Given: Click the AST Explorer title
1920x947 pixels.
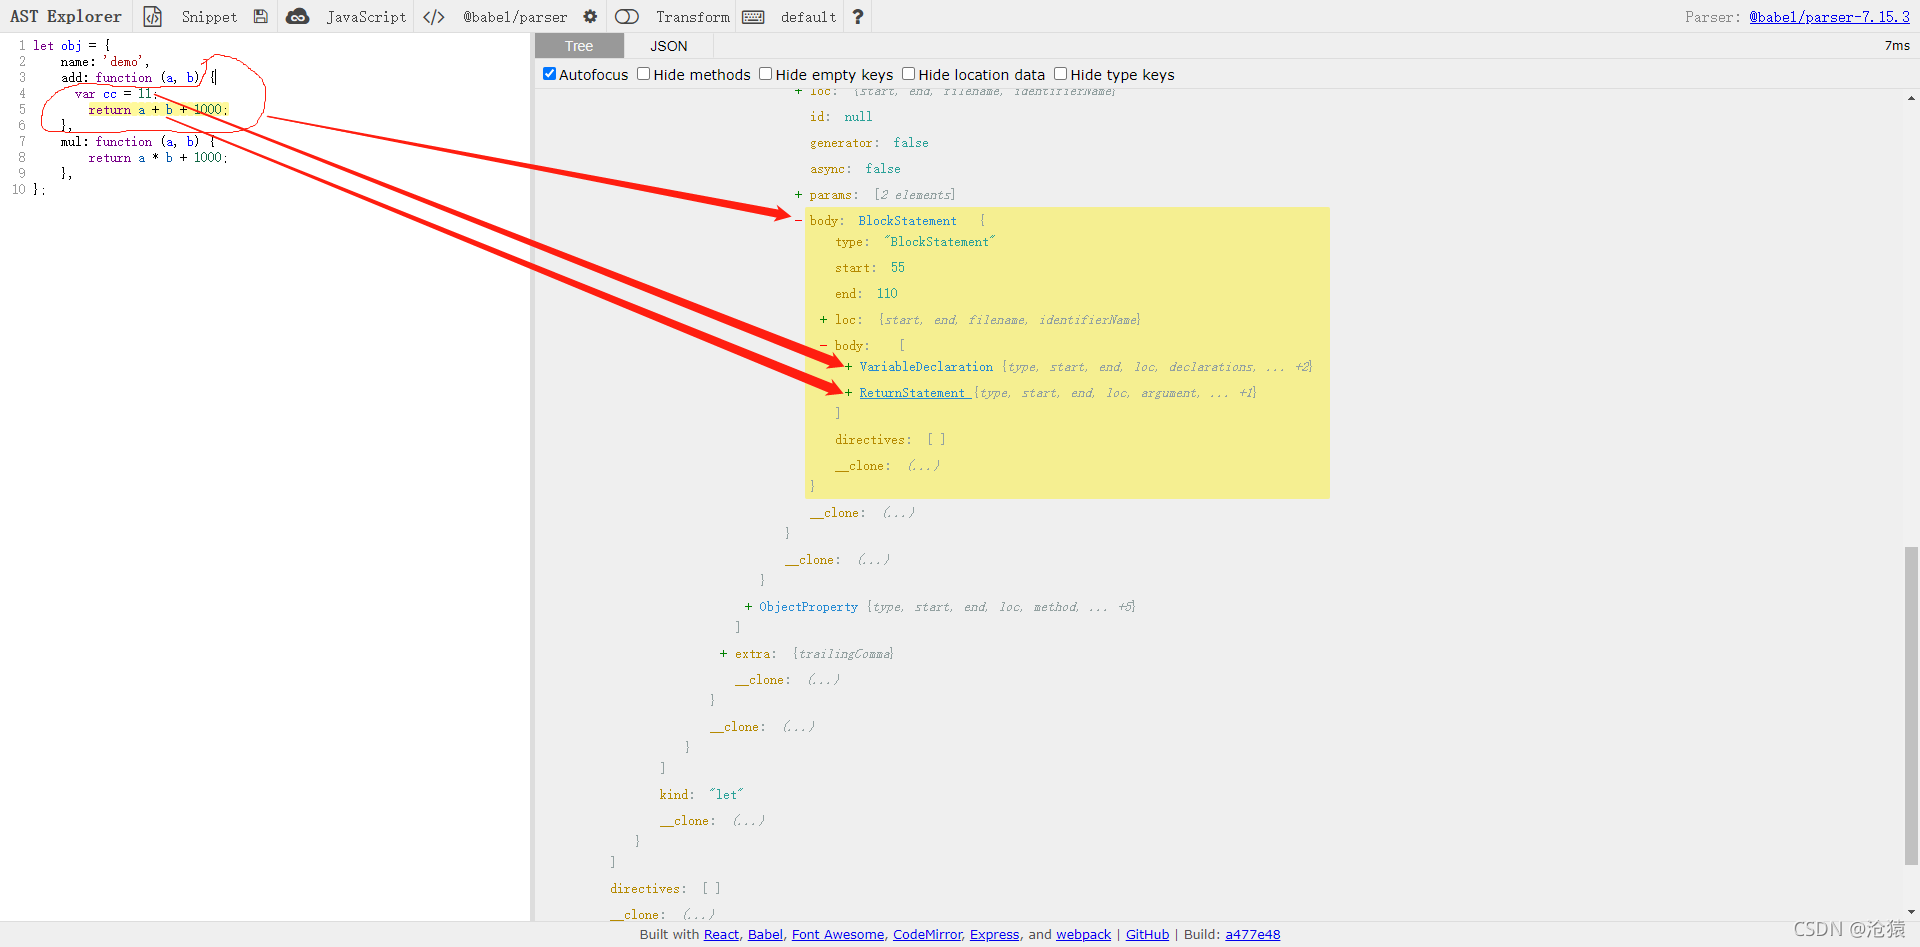Looking at the screenshot, I should [x=66, y=17].
